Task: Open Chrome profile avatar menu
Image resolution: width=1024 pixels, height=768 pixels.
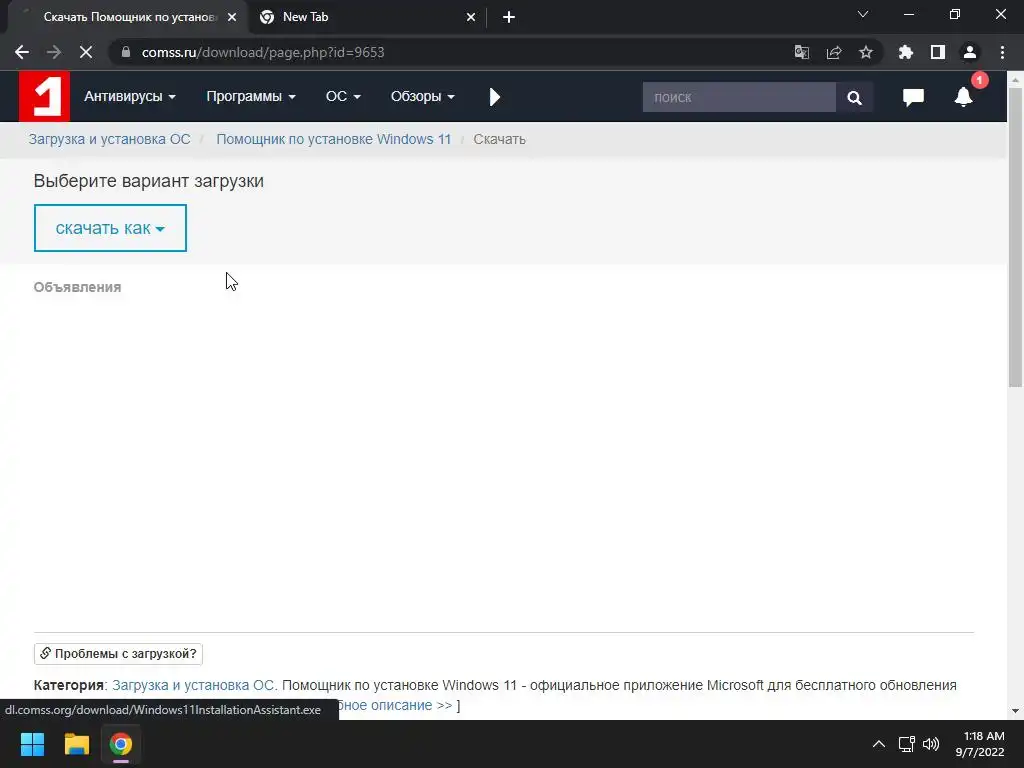Action: [x=970, y=52]
